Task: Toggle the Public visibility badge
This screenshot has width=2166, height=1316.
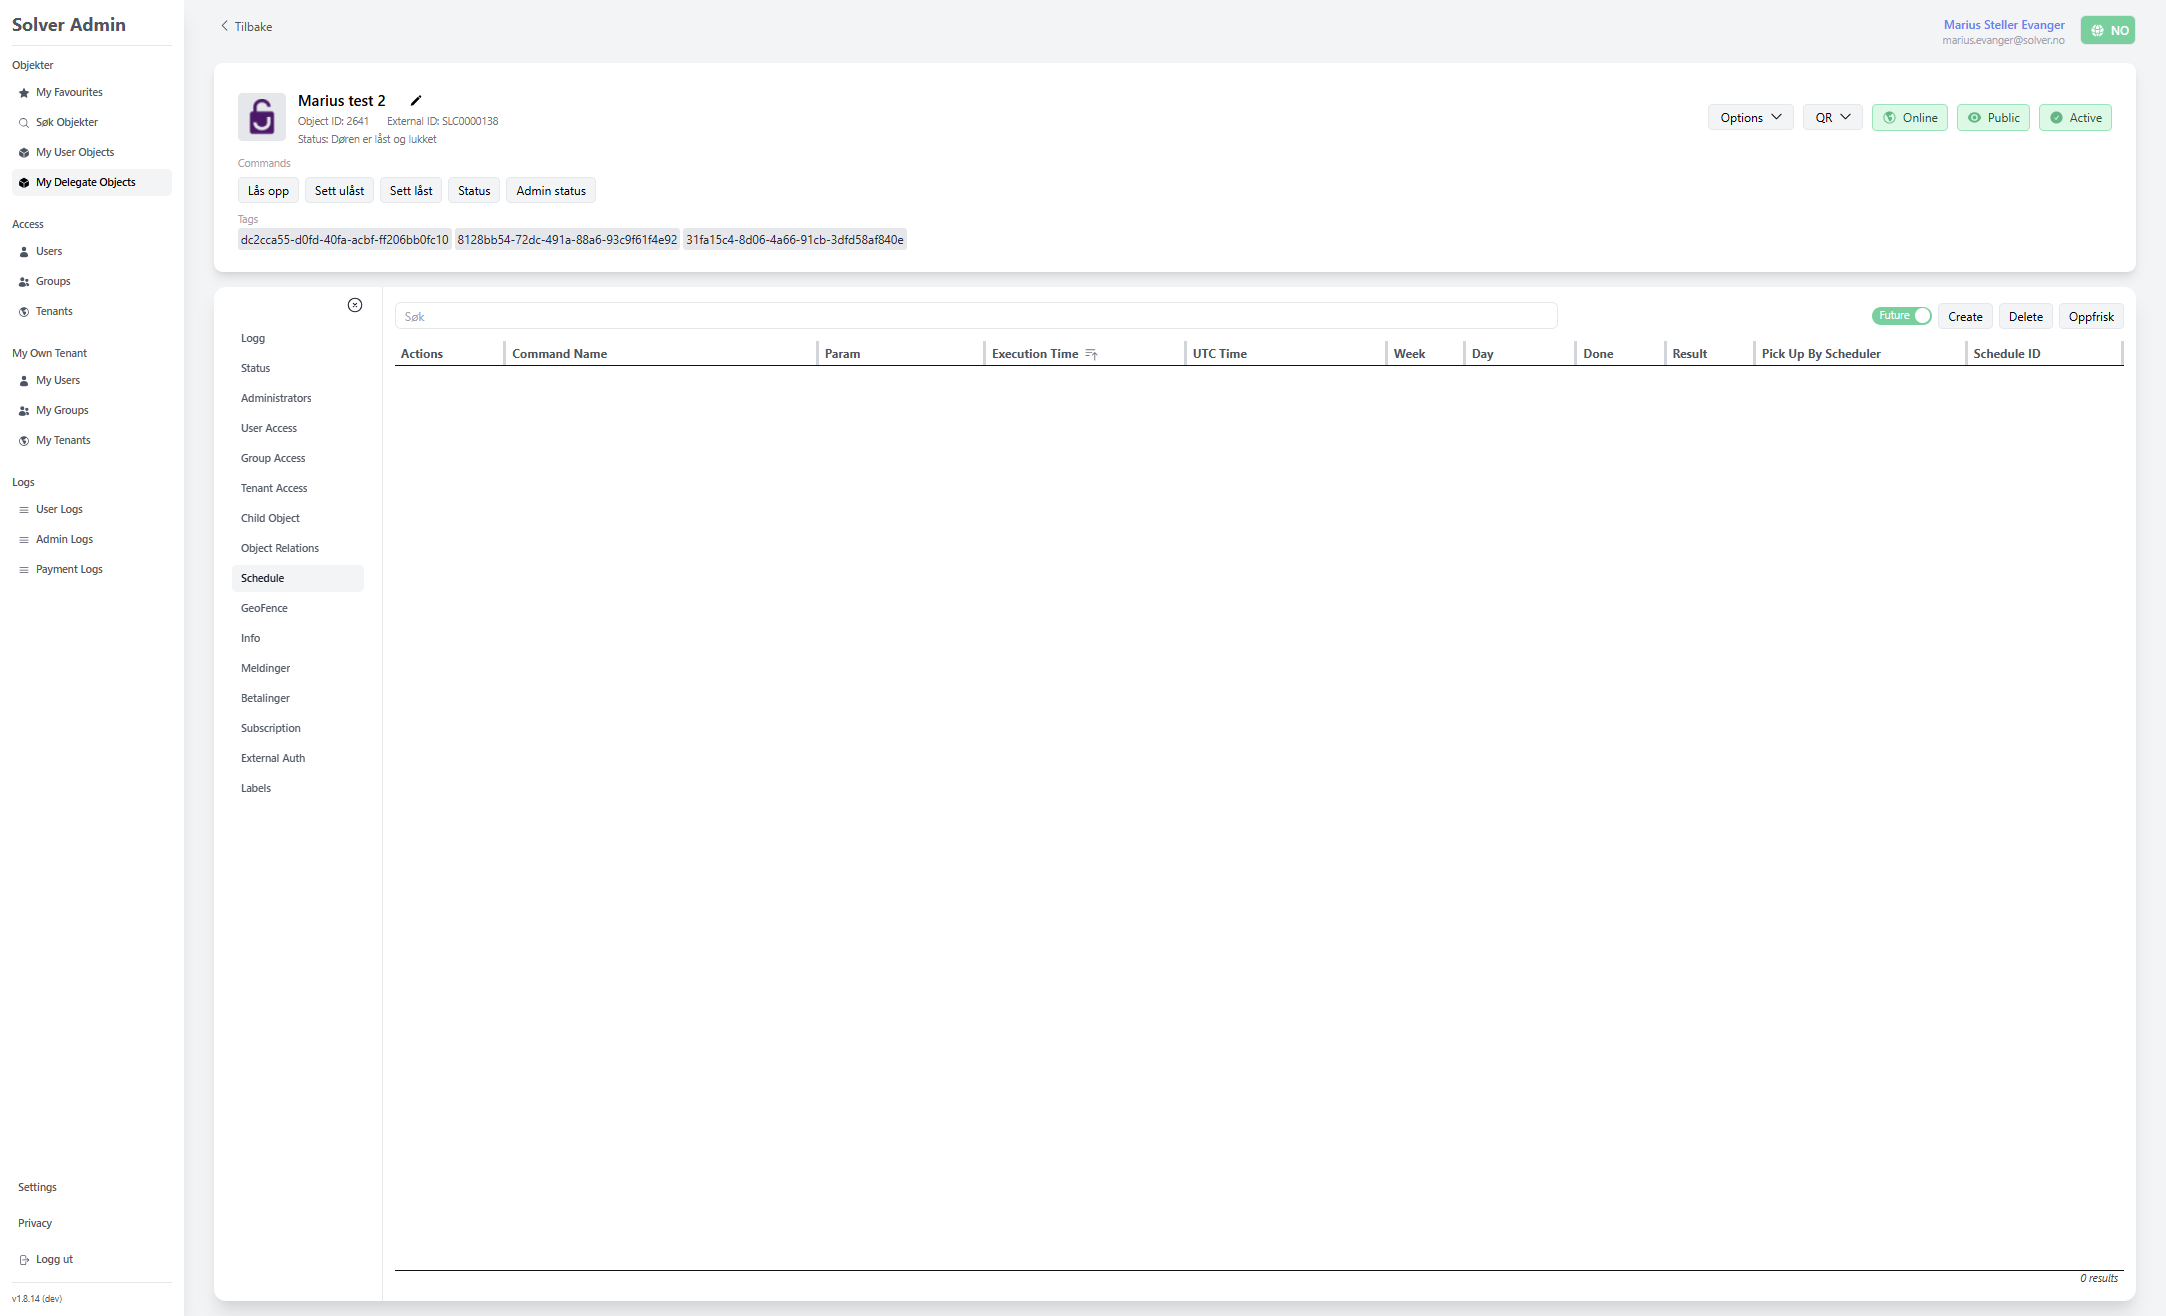Action: coord(1993,118)
